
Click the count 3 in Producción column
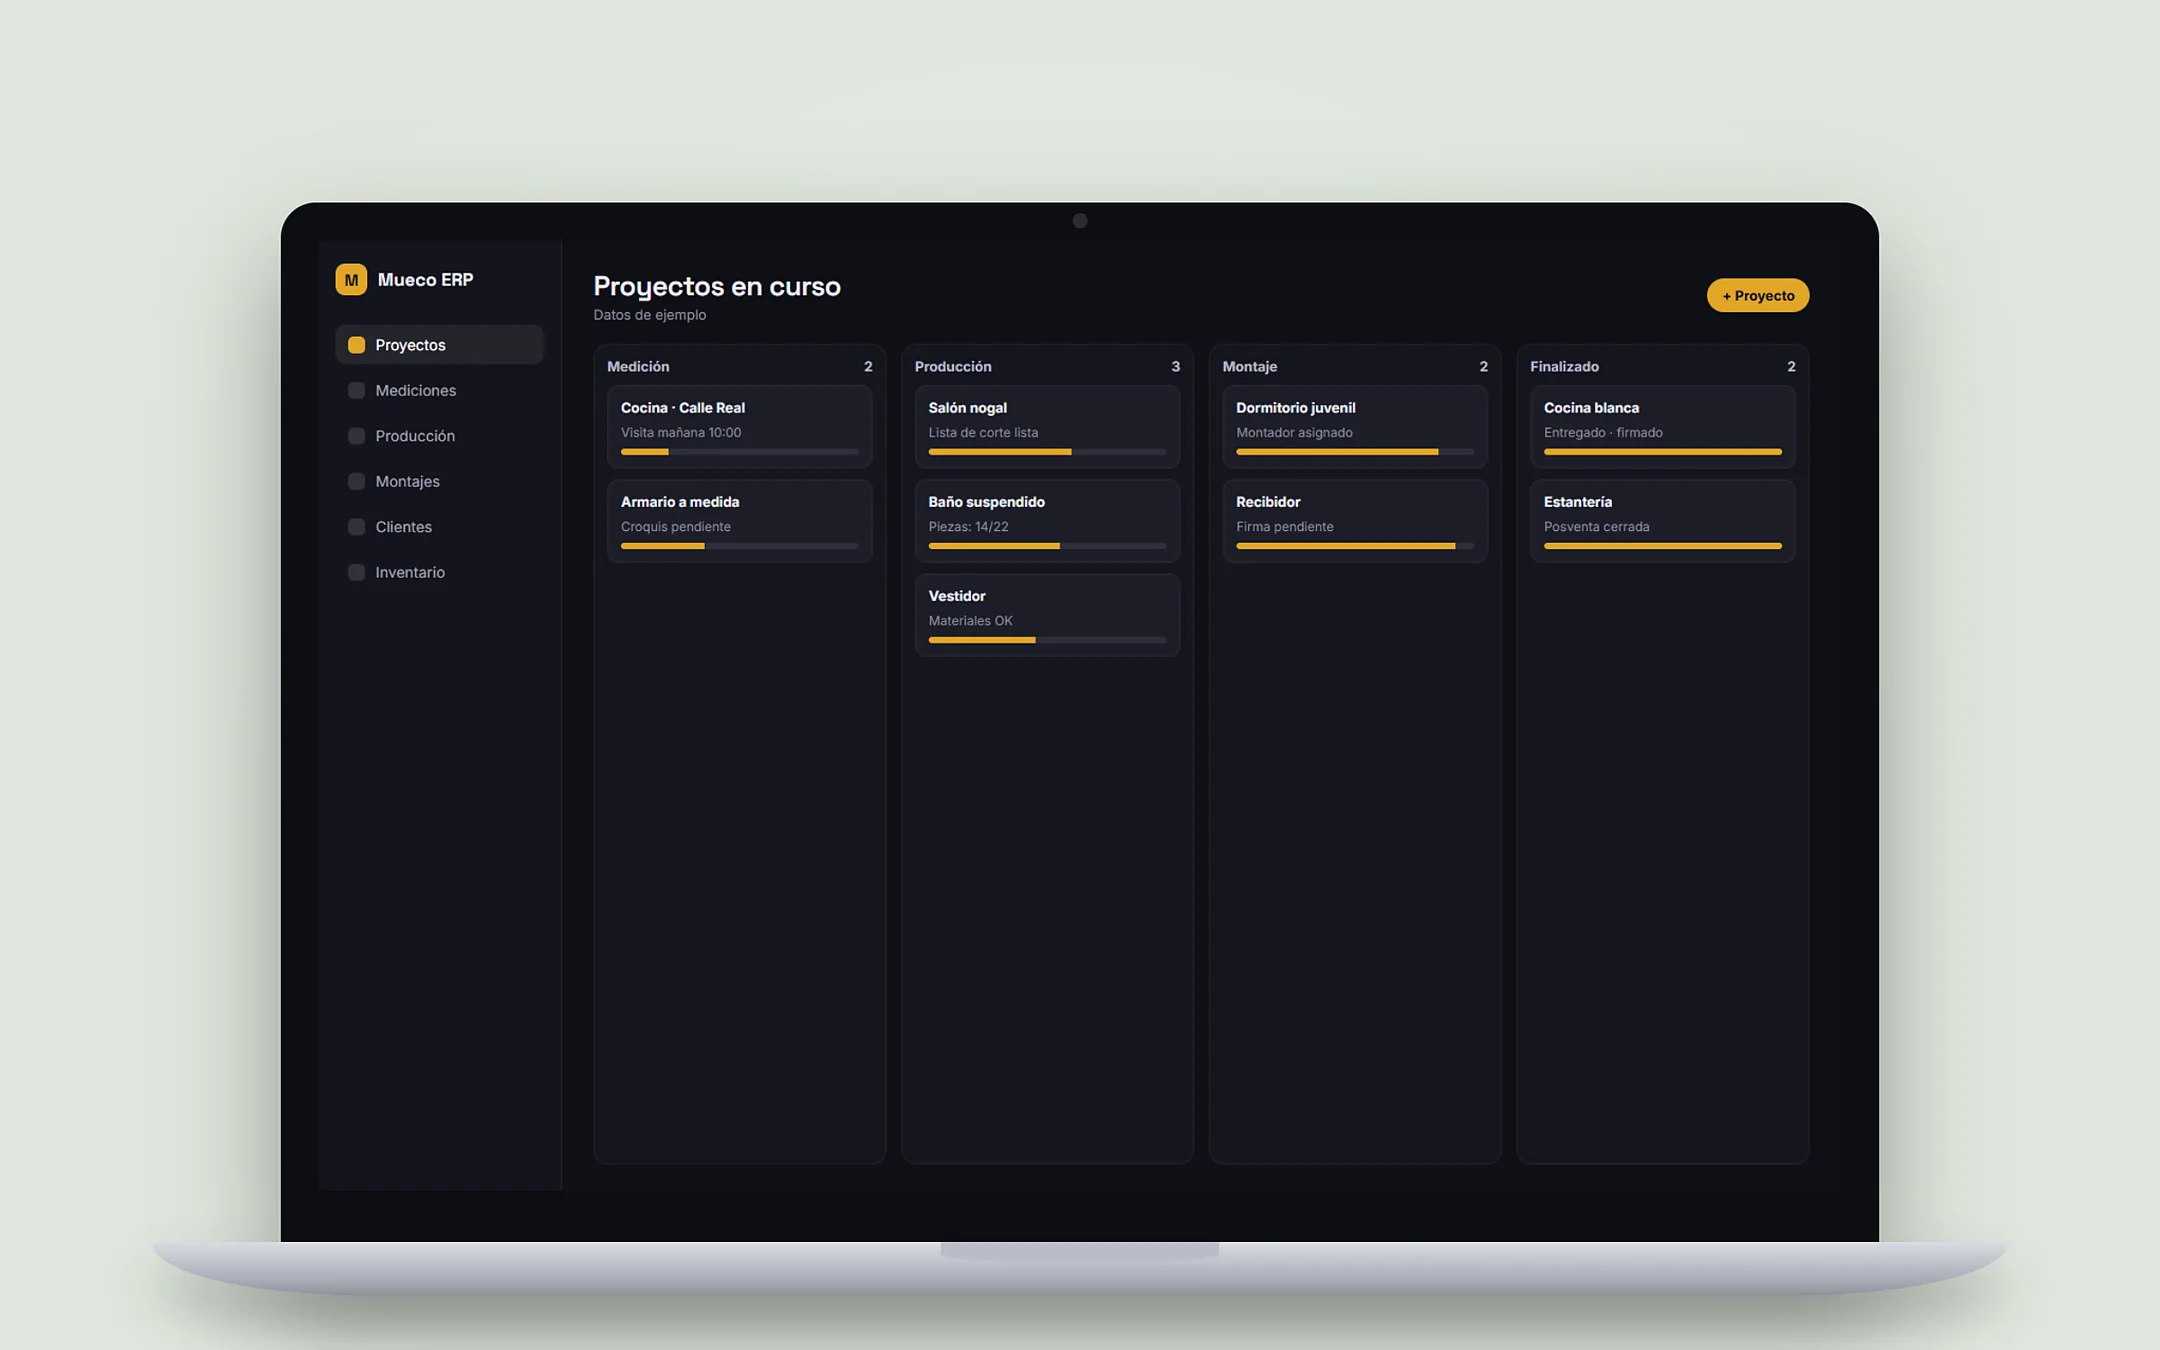[x=1175, y=367]
